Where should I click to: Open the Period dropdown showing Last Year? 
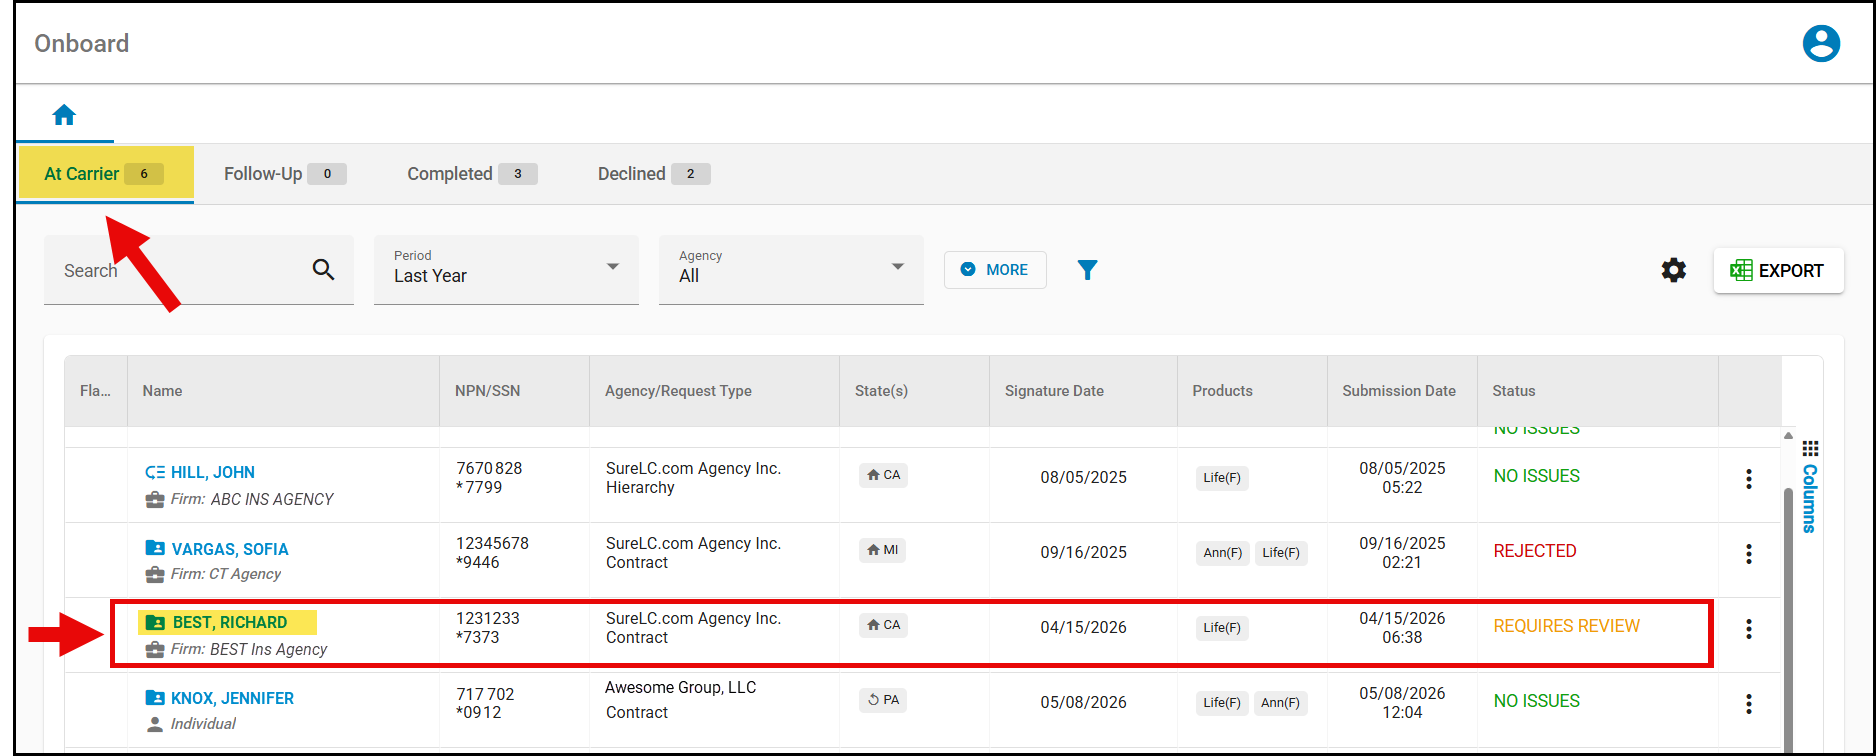tap(506, 270)
